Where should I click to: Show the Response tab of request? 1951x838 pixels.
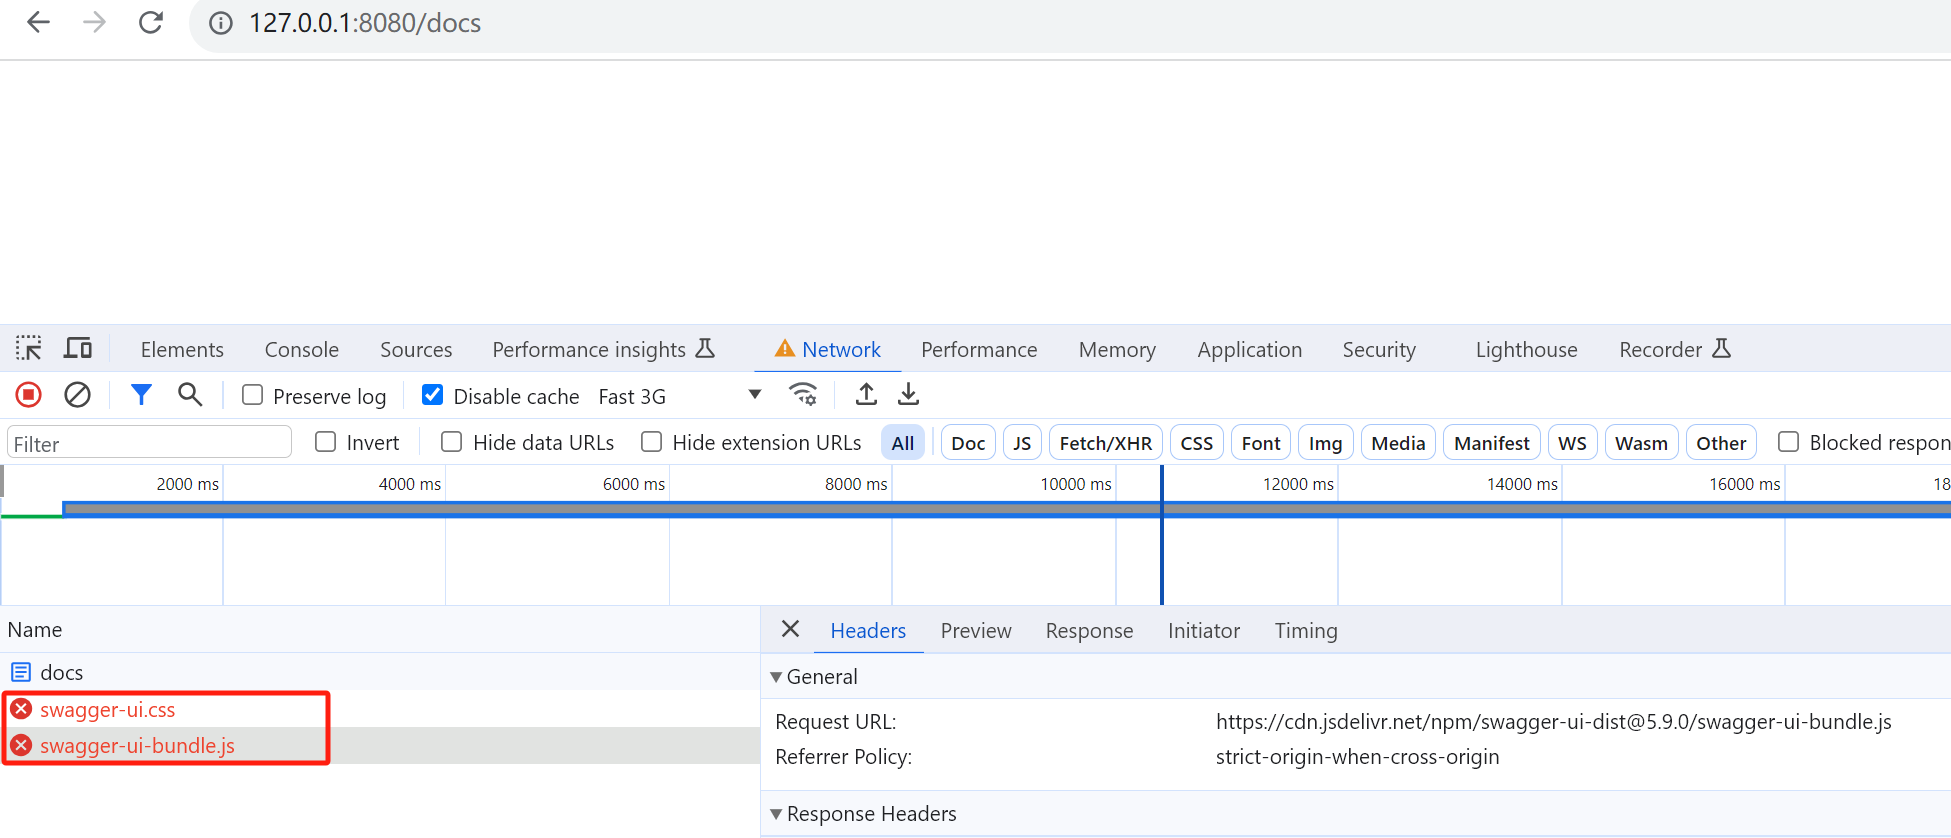[1089, 631]
